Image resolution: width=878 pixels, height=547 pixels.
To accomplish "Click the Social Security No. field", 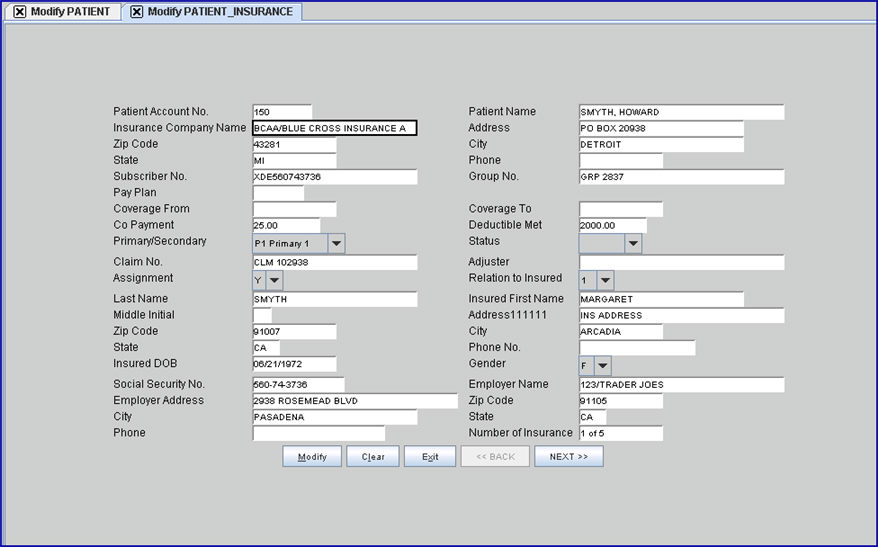I will coord(298,385).
